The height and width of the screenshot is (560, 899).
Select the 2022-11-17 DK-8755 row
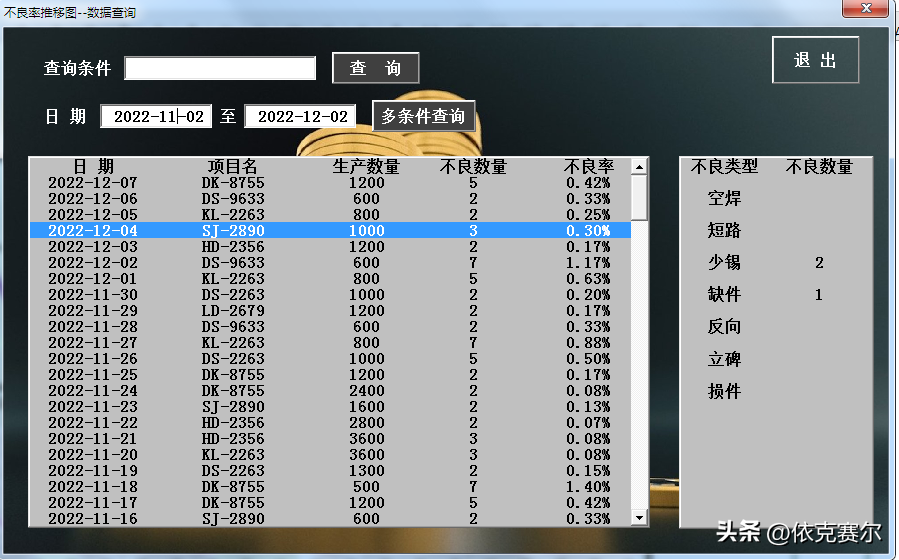(x=330, y=503)
